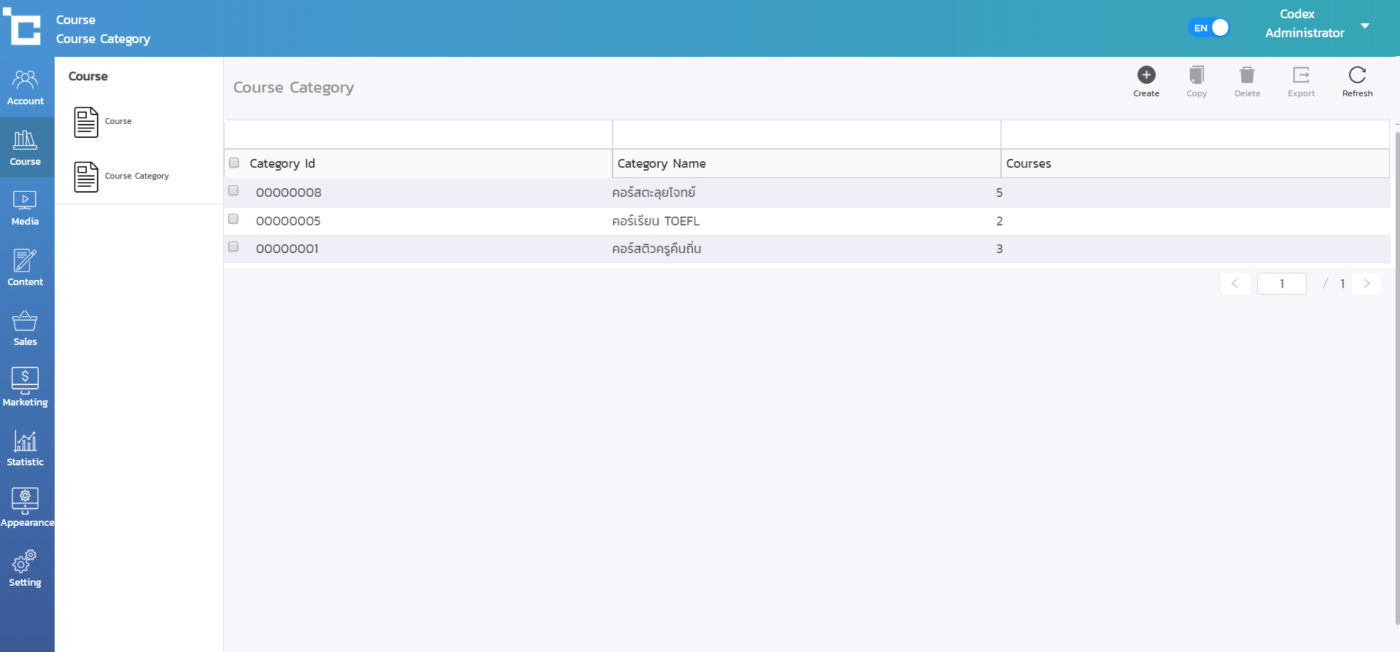This screenshot has height=652, width=1400.
Task: Open the Marketing section icon
Action: pyautogui.click(x=25, y=386)
